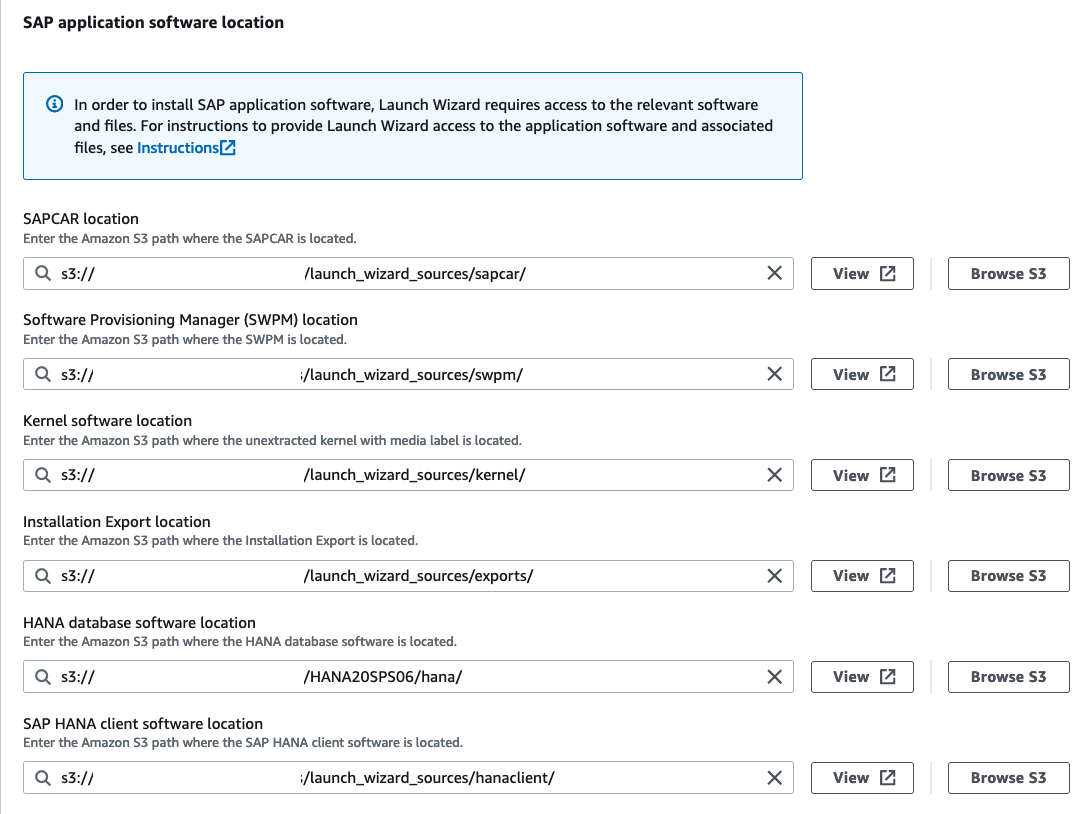This screenshot has height=814, width=1090.
Task: View the SWPM location in S3
Action: coord(862,374)
